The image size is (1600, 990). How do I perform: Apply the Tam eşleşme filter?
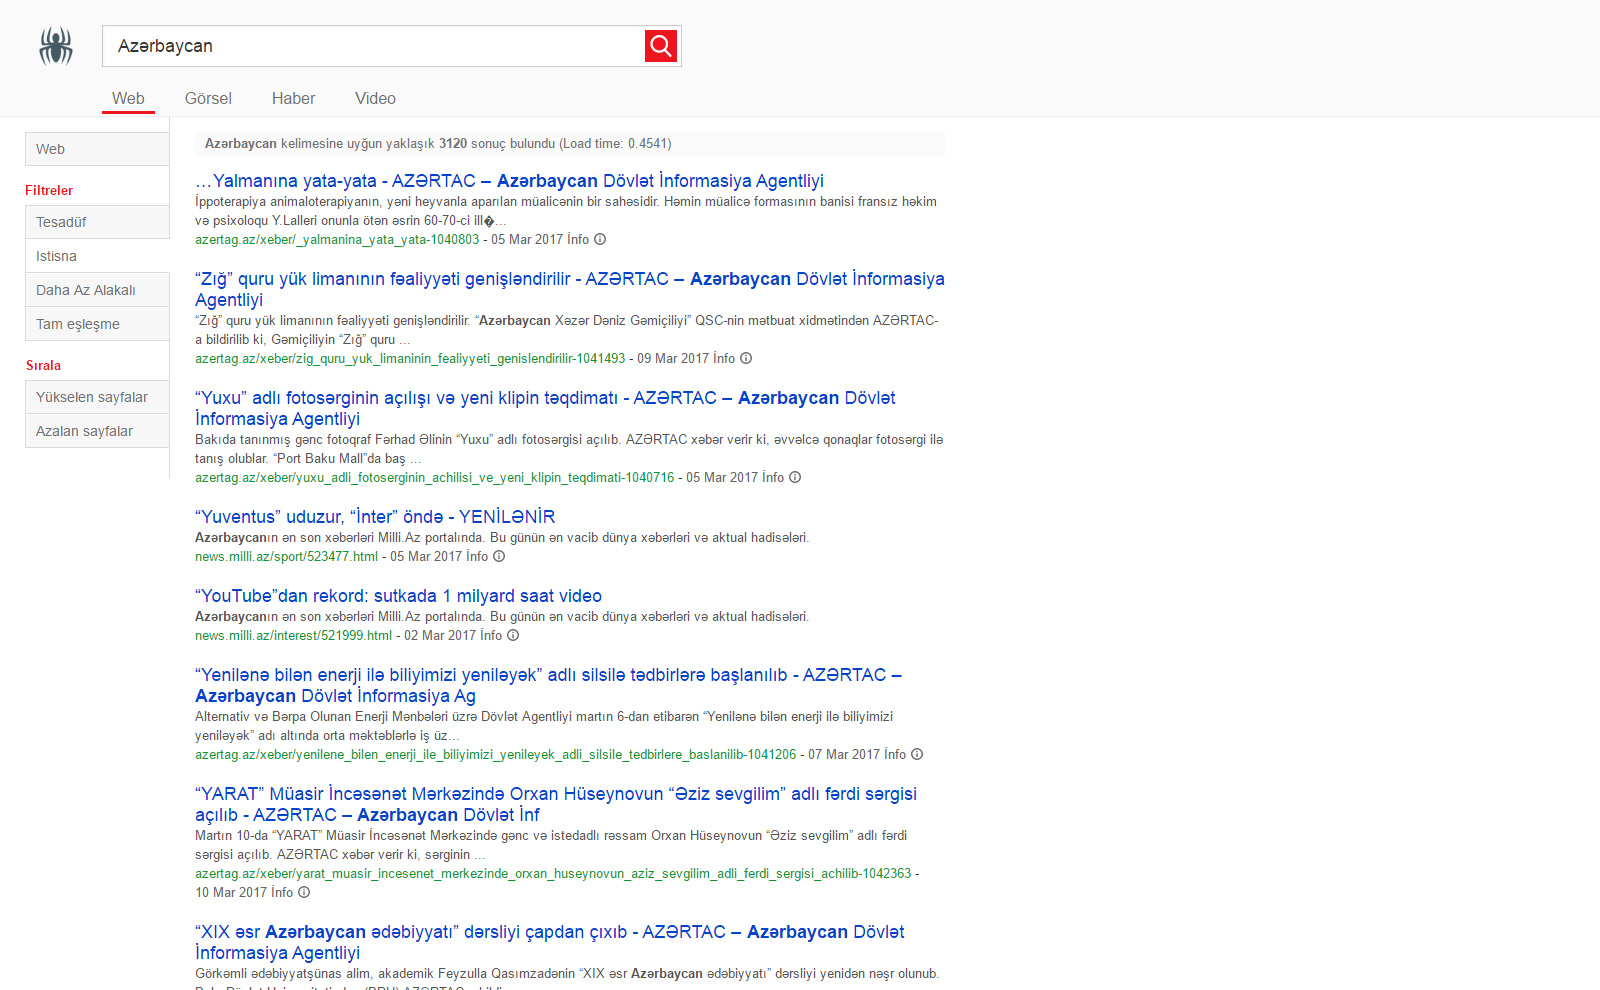click(97, 324)
